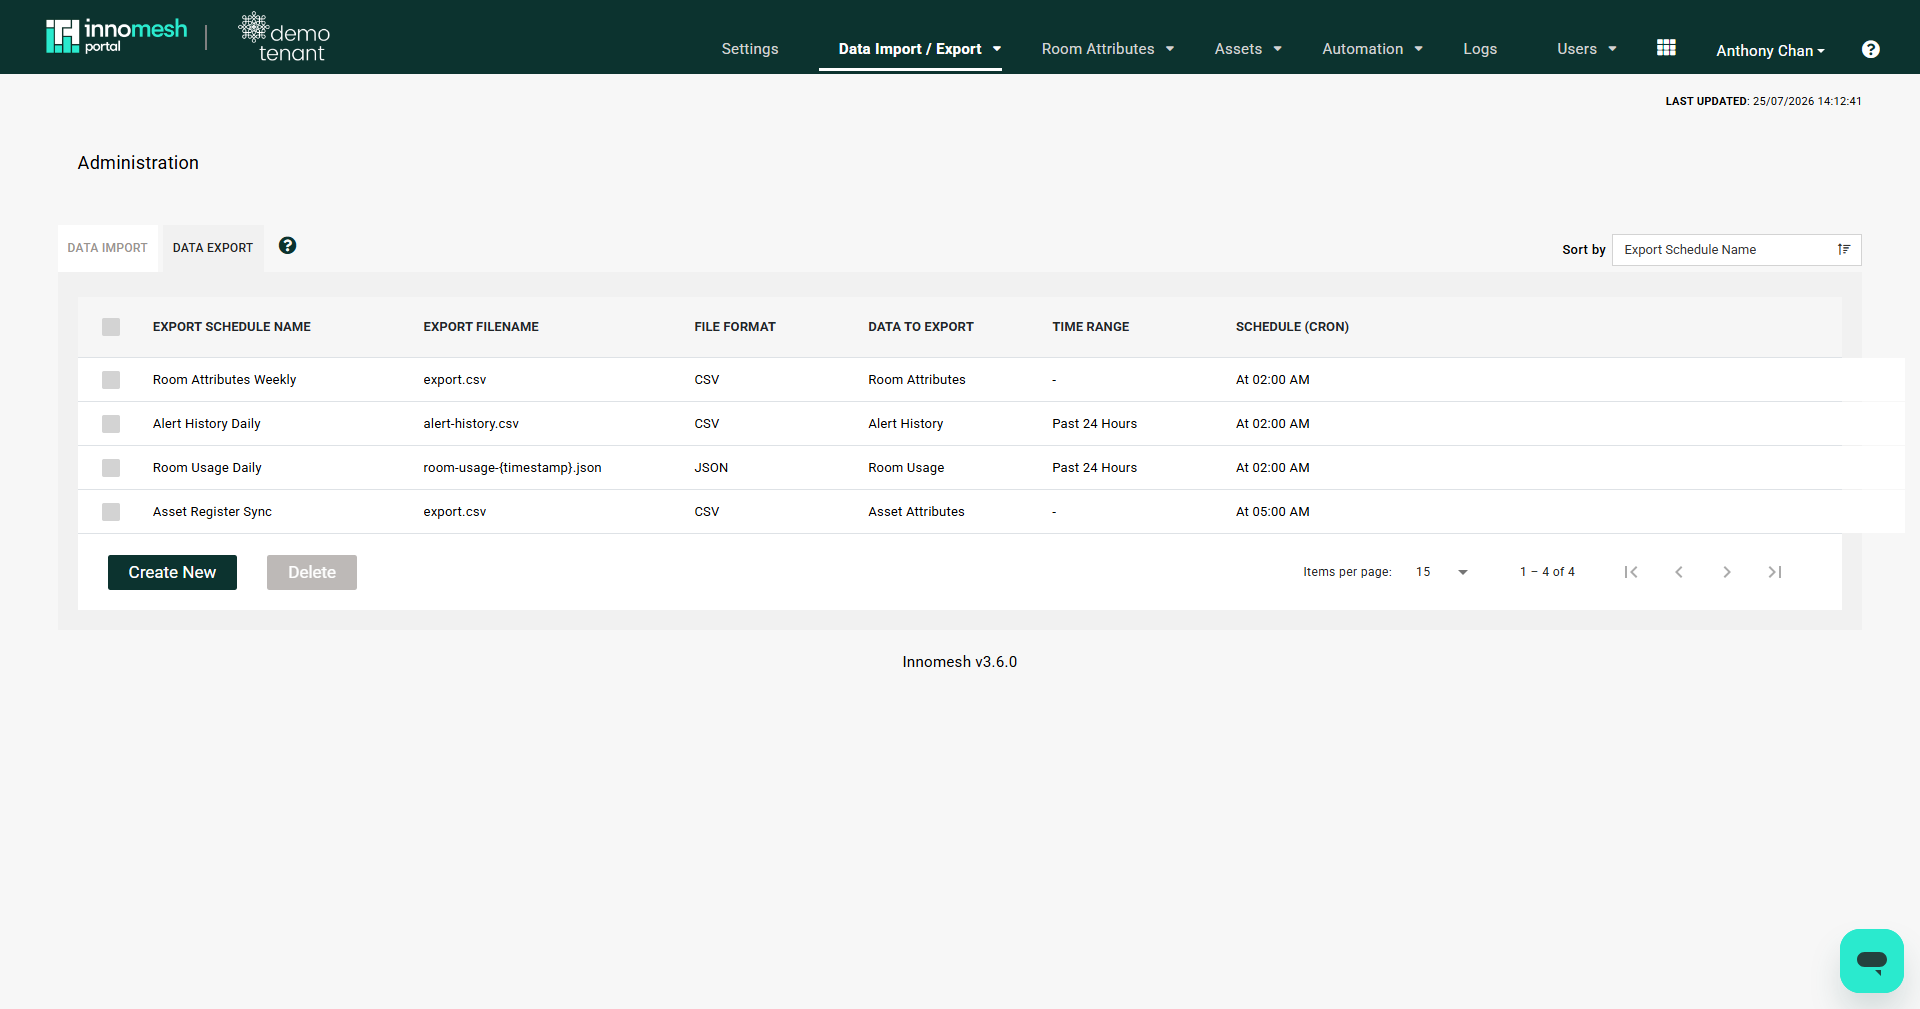Image resolution: width=1920 pixels, height=1009 pixels.
Task: Switch to the Data Import tab
Action: pyautogui.click(x=107, y=248)
